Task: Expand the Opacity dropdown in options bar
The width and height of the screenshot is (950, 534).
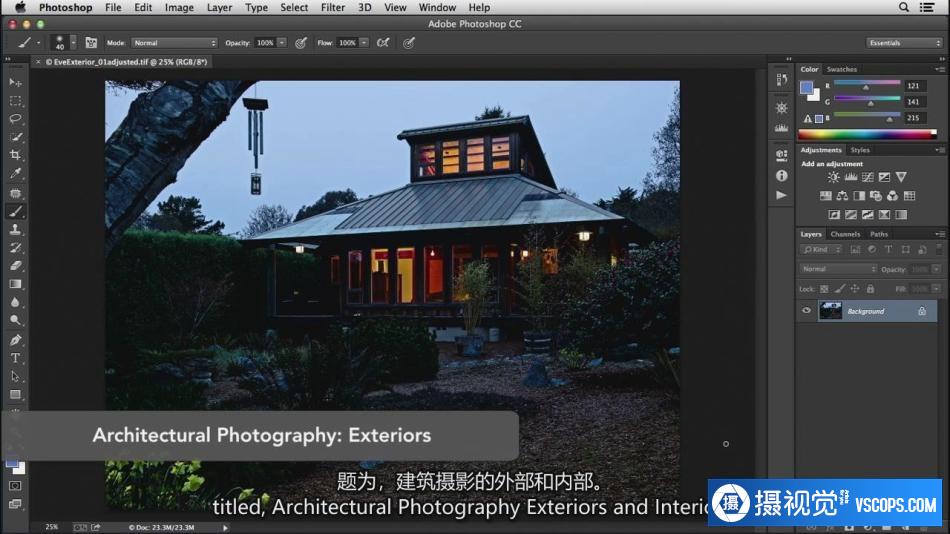Action: pos(281,43)
